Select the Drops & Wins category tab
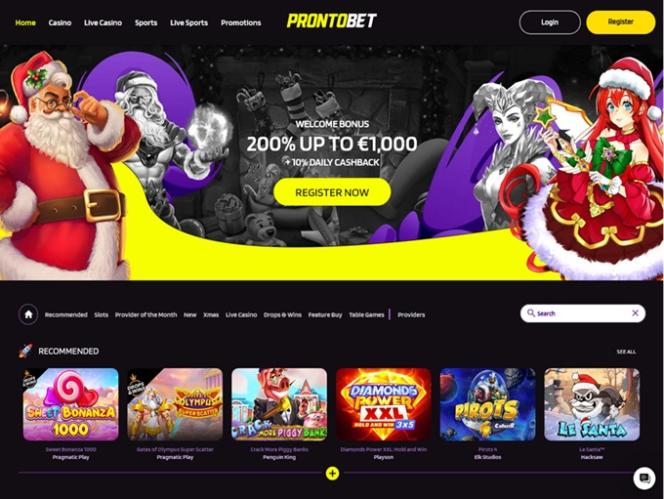 (x=282, y=315)
